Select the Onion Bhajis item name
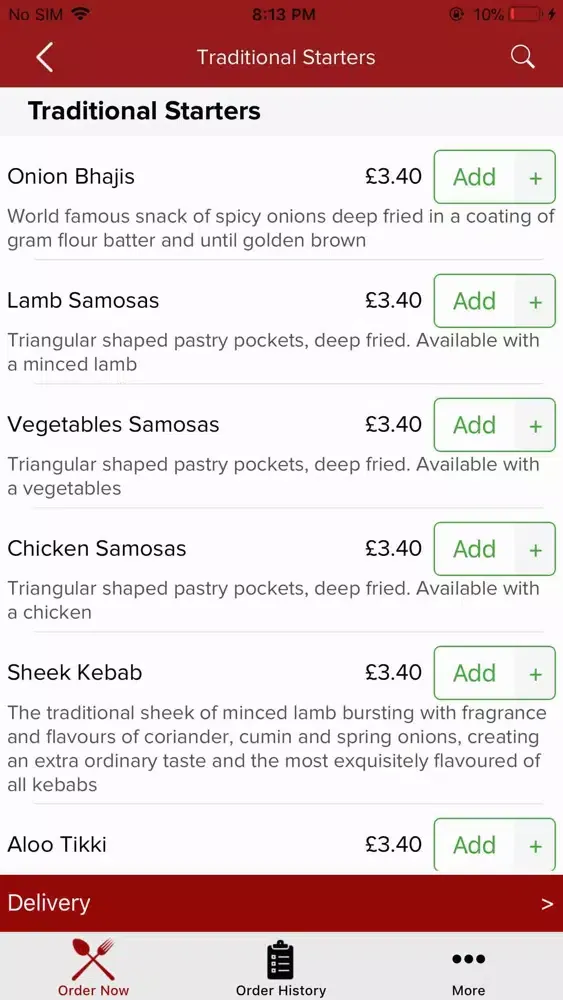Viewport: 563px width, 1000px height. (71, 177)
